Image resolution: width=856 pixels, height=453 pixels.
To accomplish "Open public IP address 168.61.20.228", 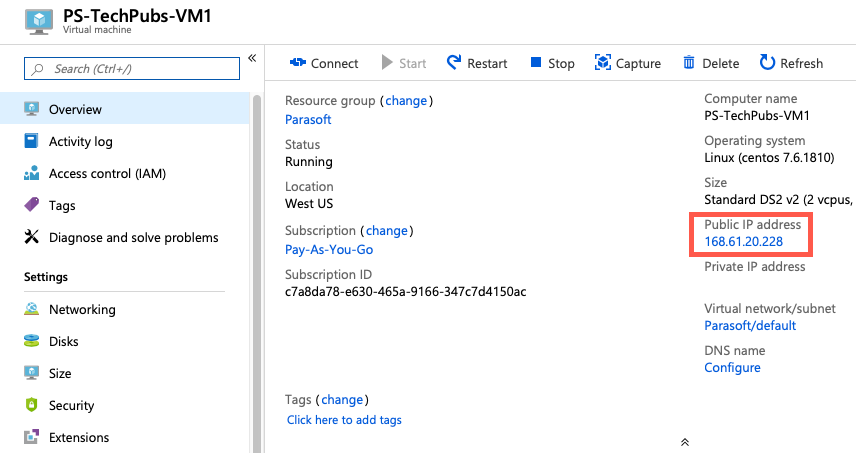I will click(x=744, y=241).
